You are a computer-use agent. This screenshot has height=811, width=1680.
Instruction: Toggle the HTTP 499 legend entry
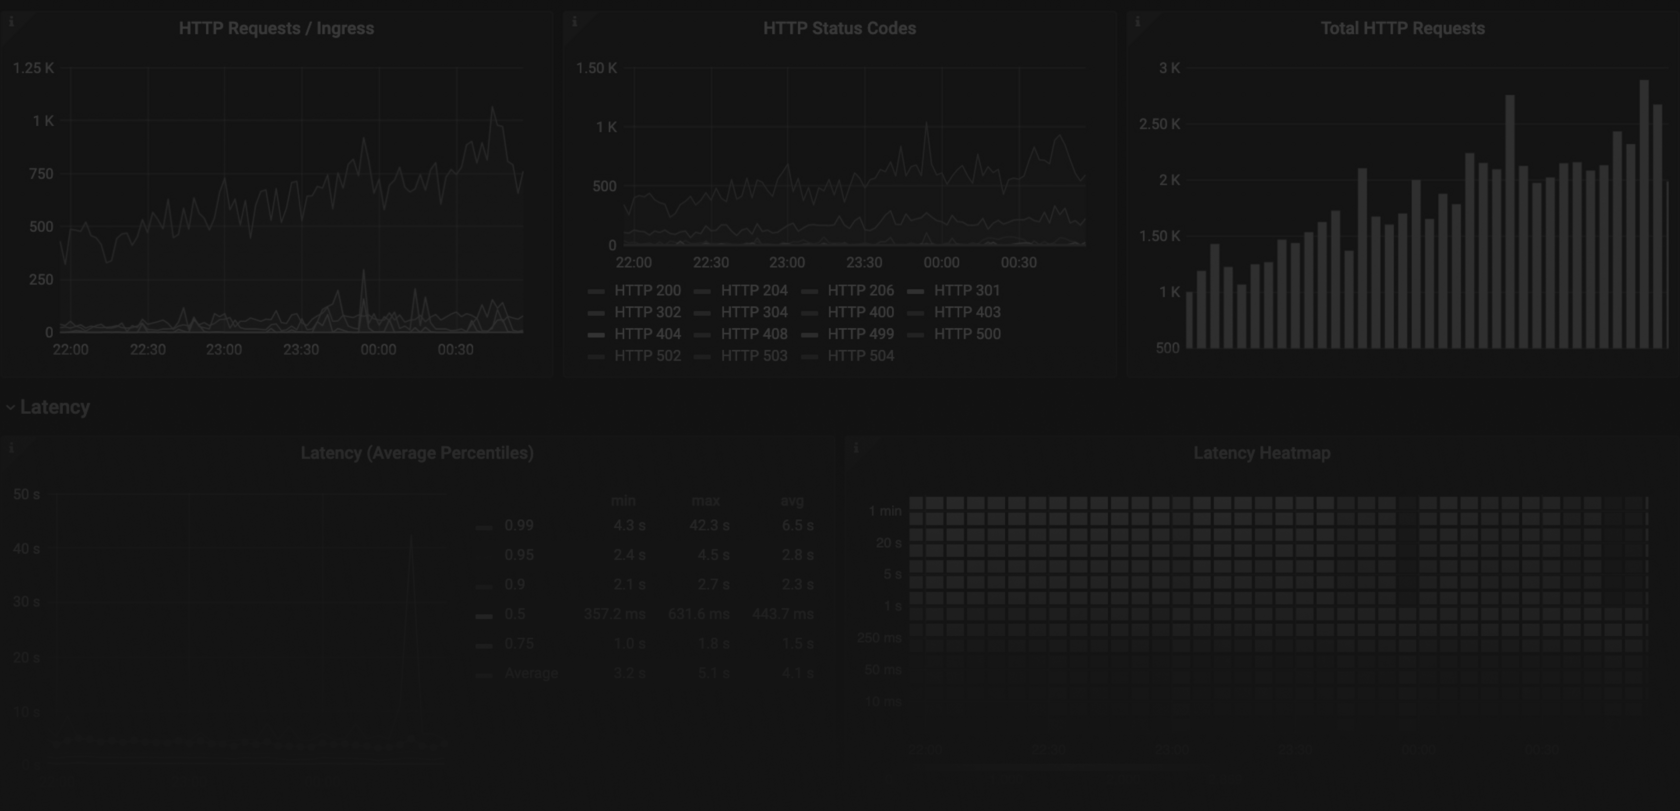tap(860, 334)
